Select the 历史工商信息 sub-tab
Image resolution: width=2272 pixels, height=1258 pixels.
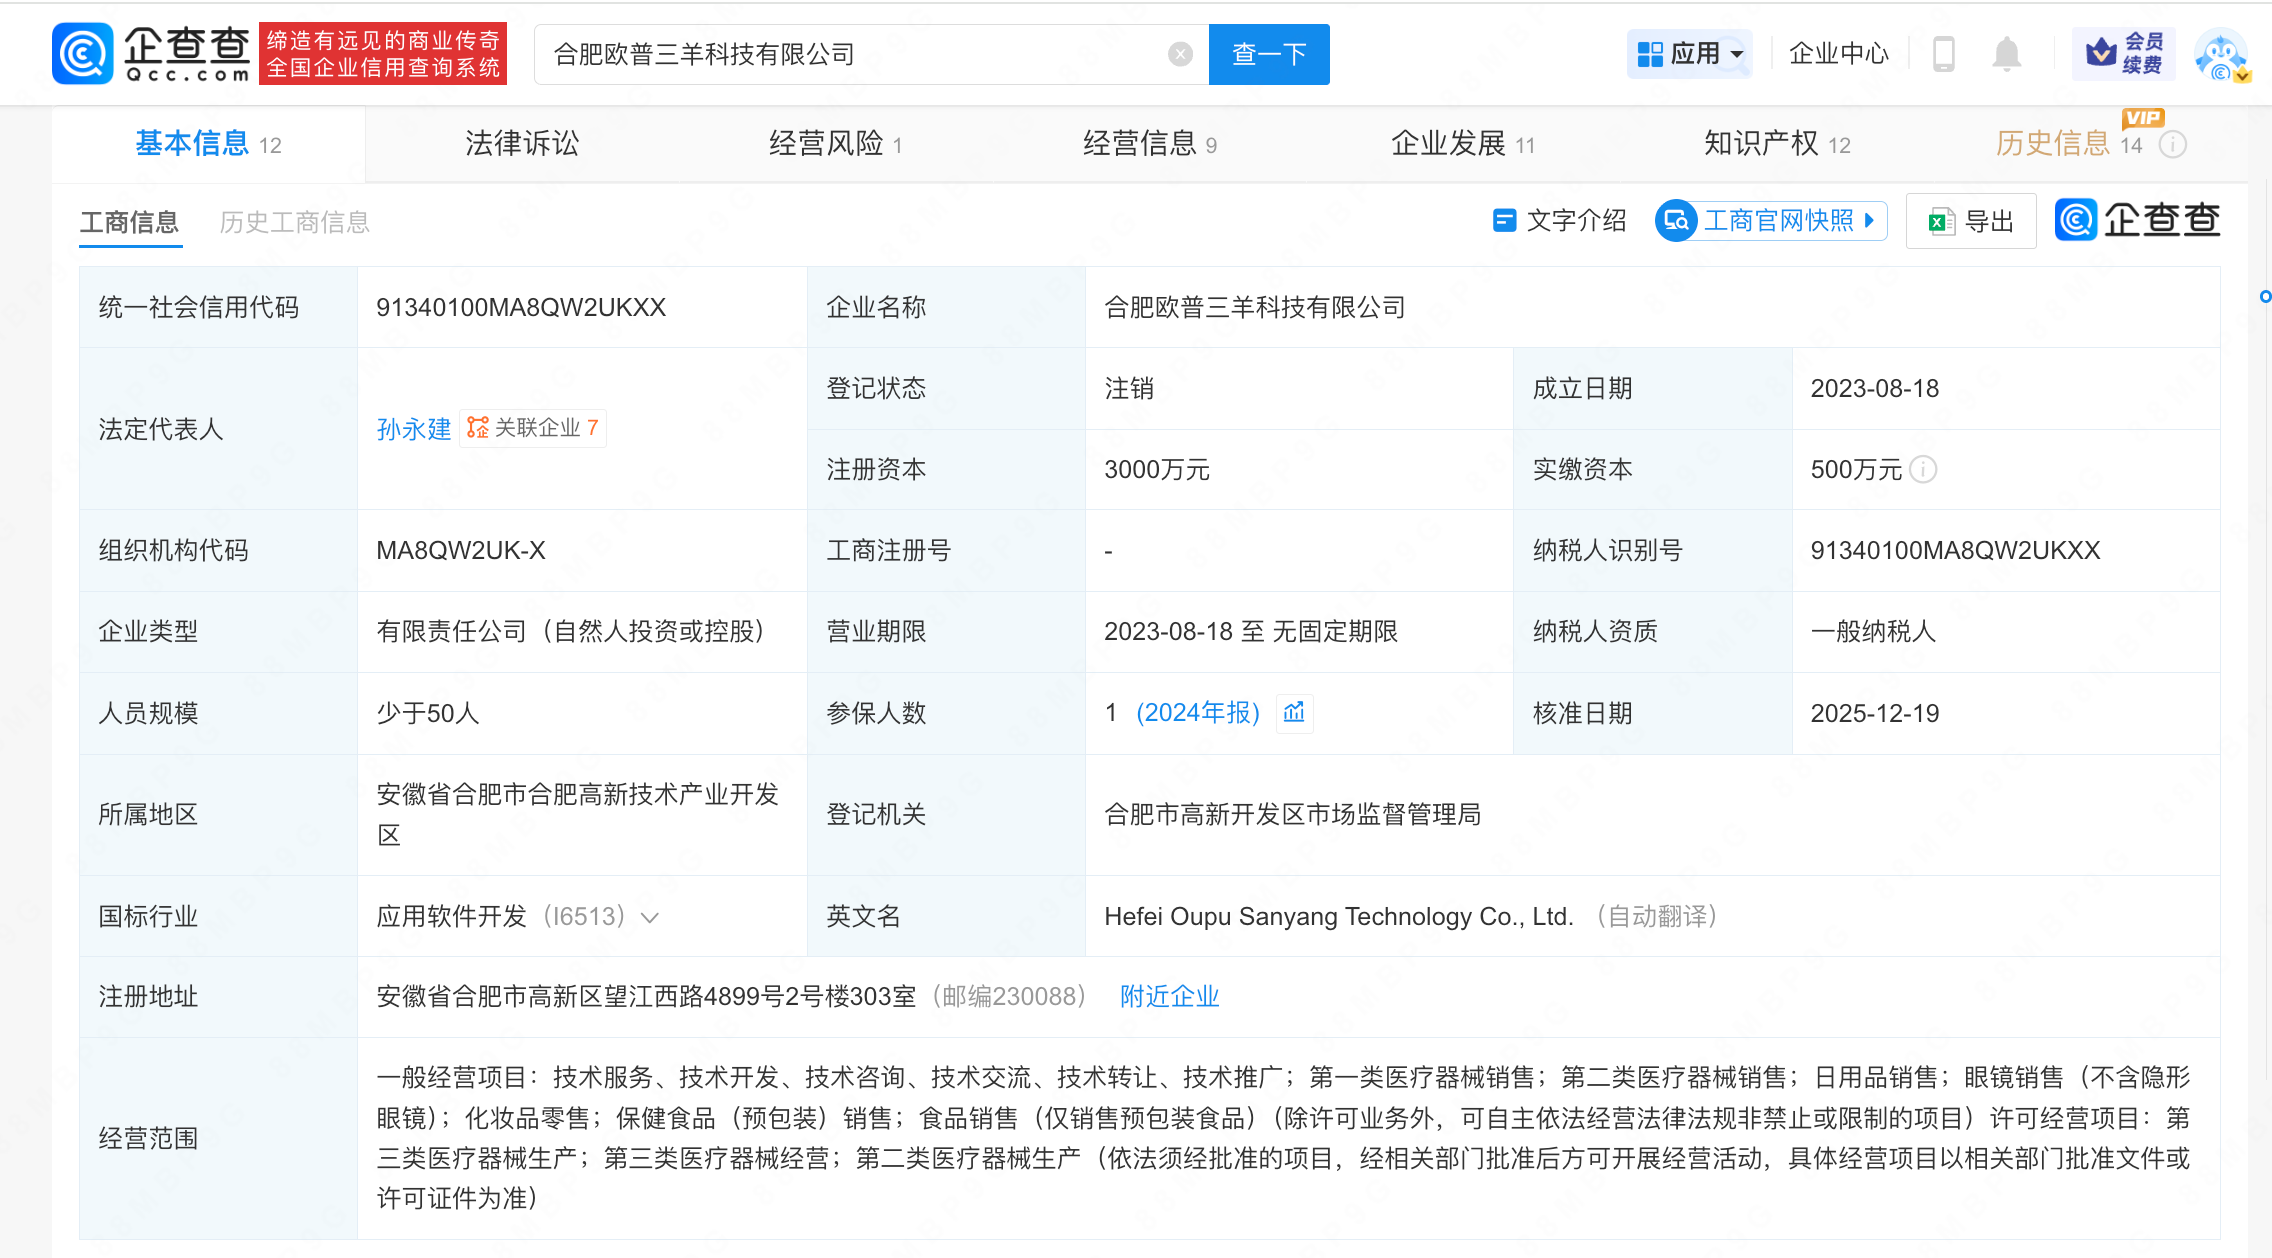[x=294, y=222]
